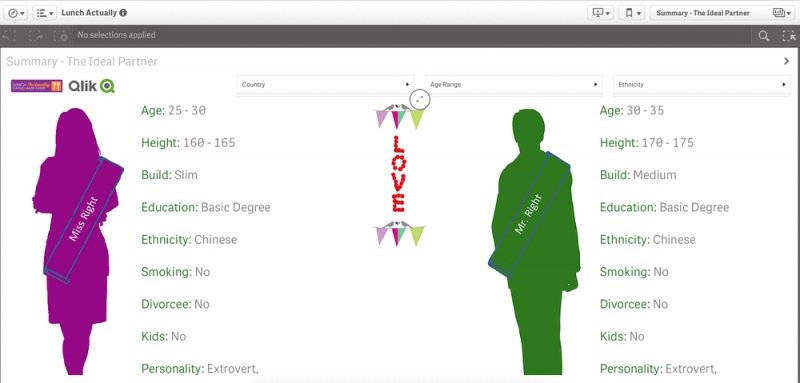The image size is (800, 383).
Task: Click the Lunch Actually app title
Action: [x=89, y=13]
